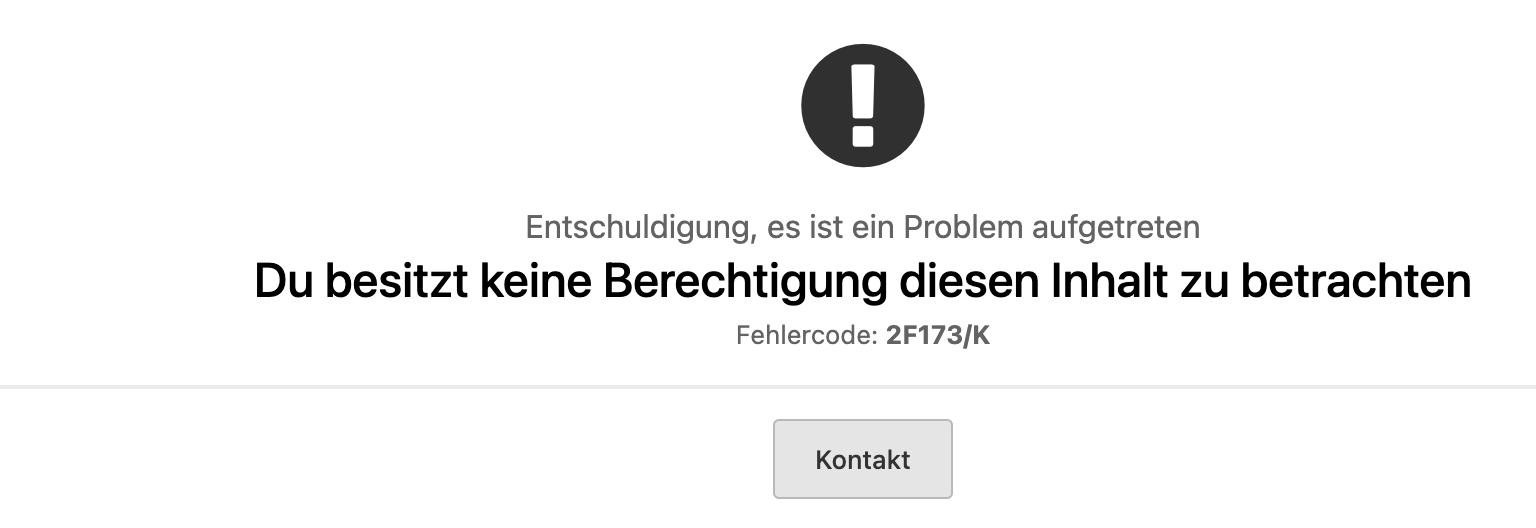
Task: Click the bold permission-denied heading text
Action: [x=863, y=282]
